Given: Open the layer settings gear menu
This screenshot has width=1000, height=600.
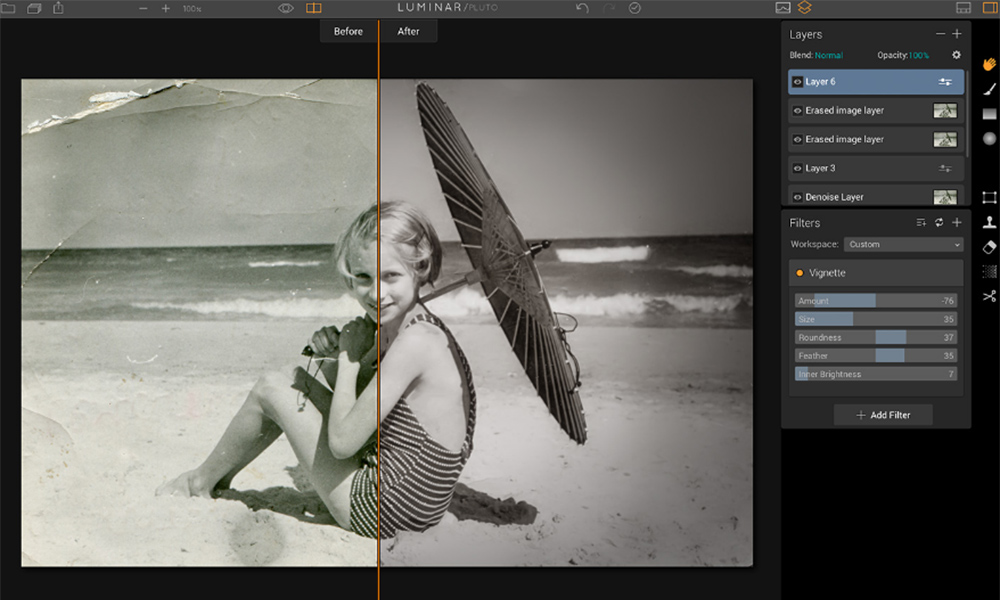Looking at the screenshot, I should click(956, 55).
